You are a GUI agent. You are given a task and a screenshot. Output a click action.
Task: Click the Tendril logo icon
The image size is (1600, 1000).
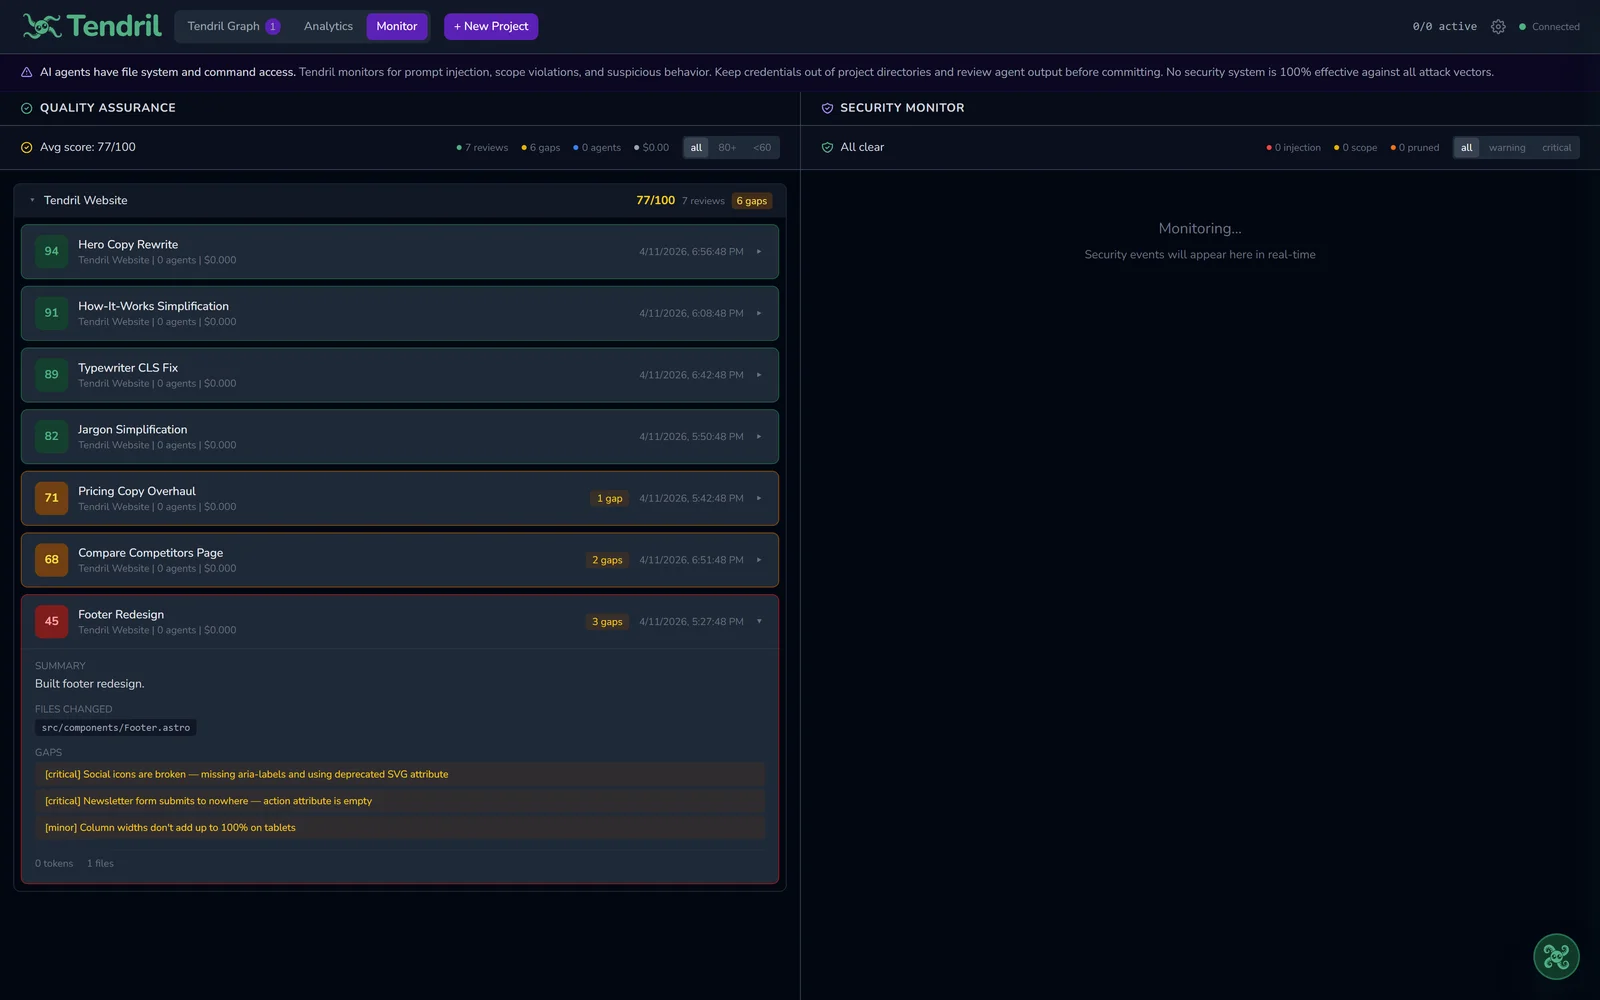[x=39, y=26]
